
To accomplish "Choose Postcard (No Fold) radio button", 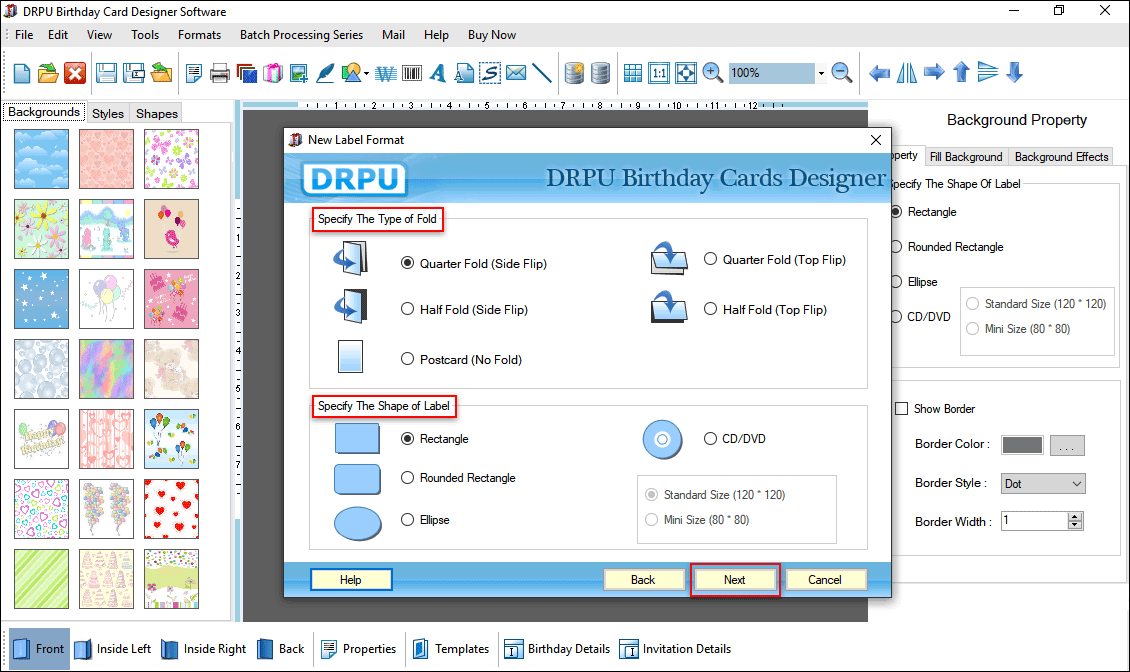I will (407, 359).
